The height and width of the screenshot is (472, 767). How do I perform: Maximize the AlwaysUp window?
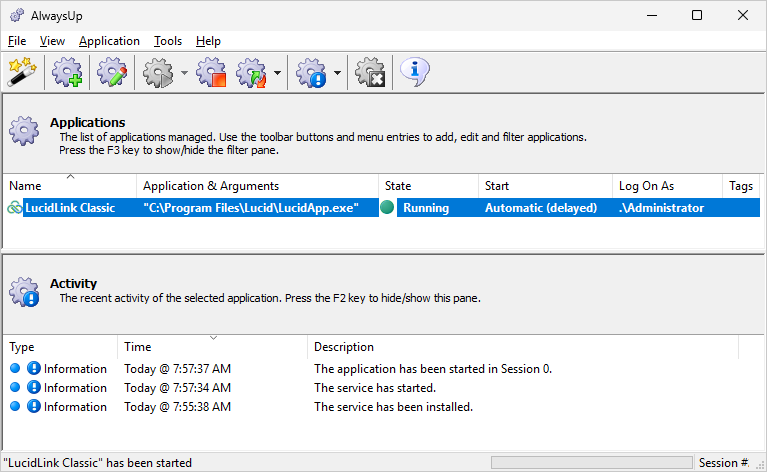697,15
